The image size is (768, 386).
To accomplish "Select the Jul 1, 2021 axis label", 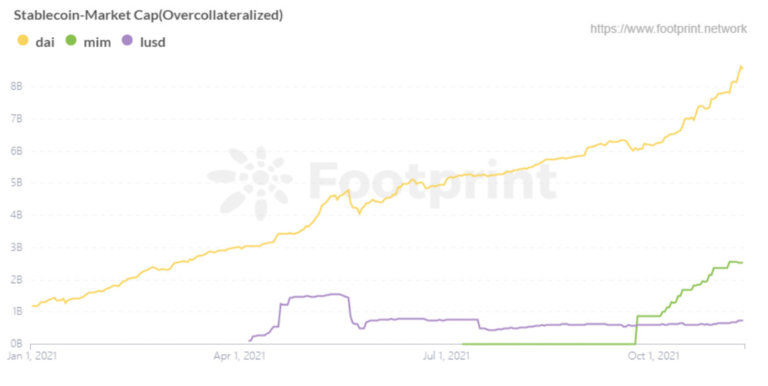I will [x=446, y=356].
